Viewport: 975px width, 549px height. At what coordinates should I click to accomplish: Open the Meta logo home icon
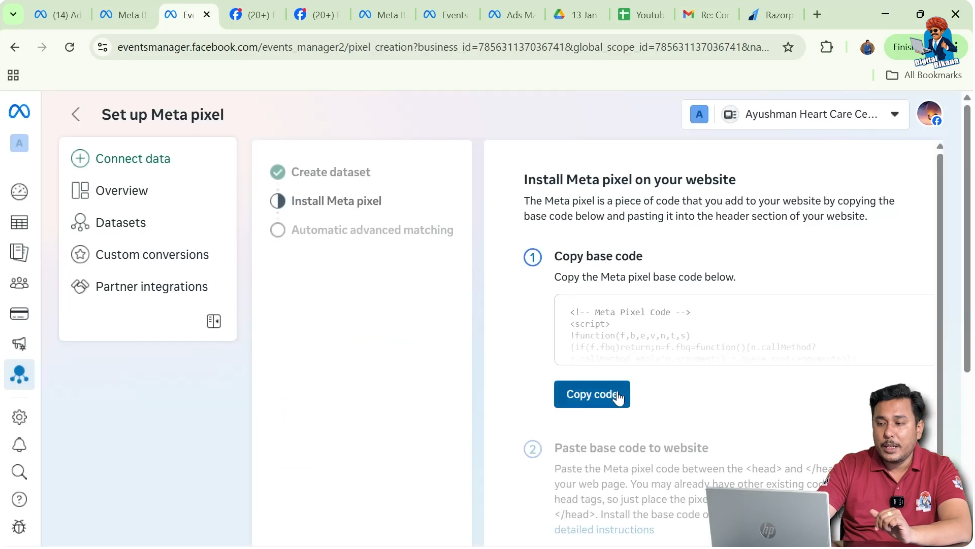point(19,111)
